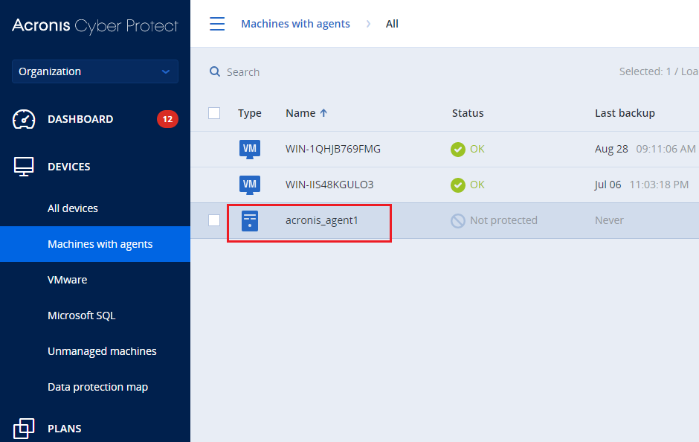Click into the Search field
This screenshot has height=442, width=699.
coord(243,72)
